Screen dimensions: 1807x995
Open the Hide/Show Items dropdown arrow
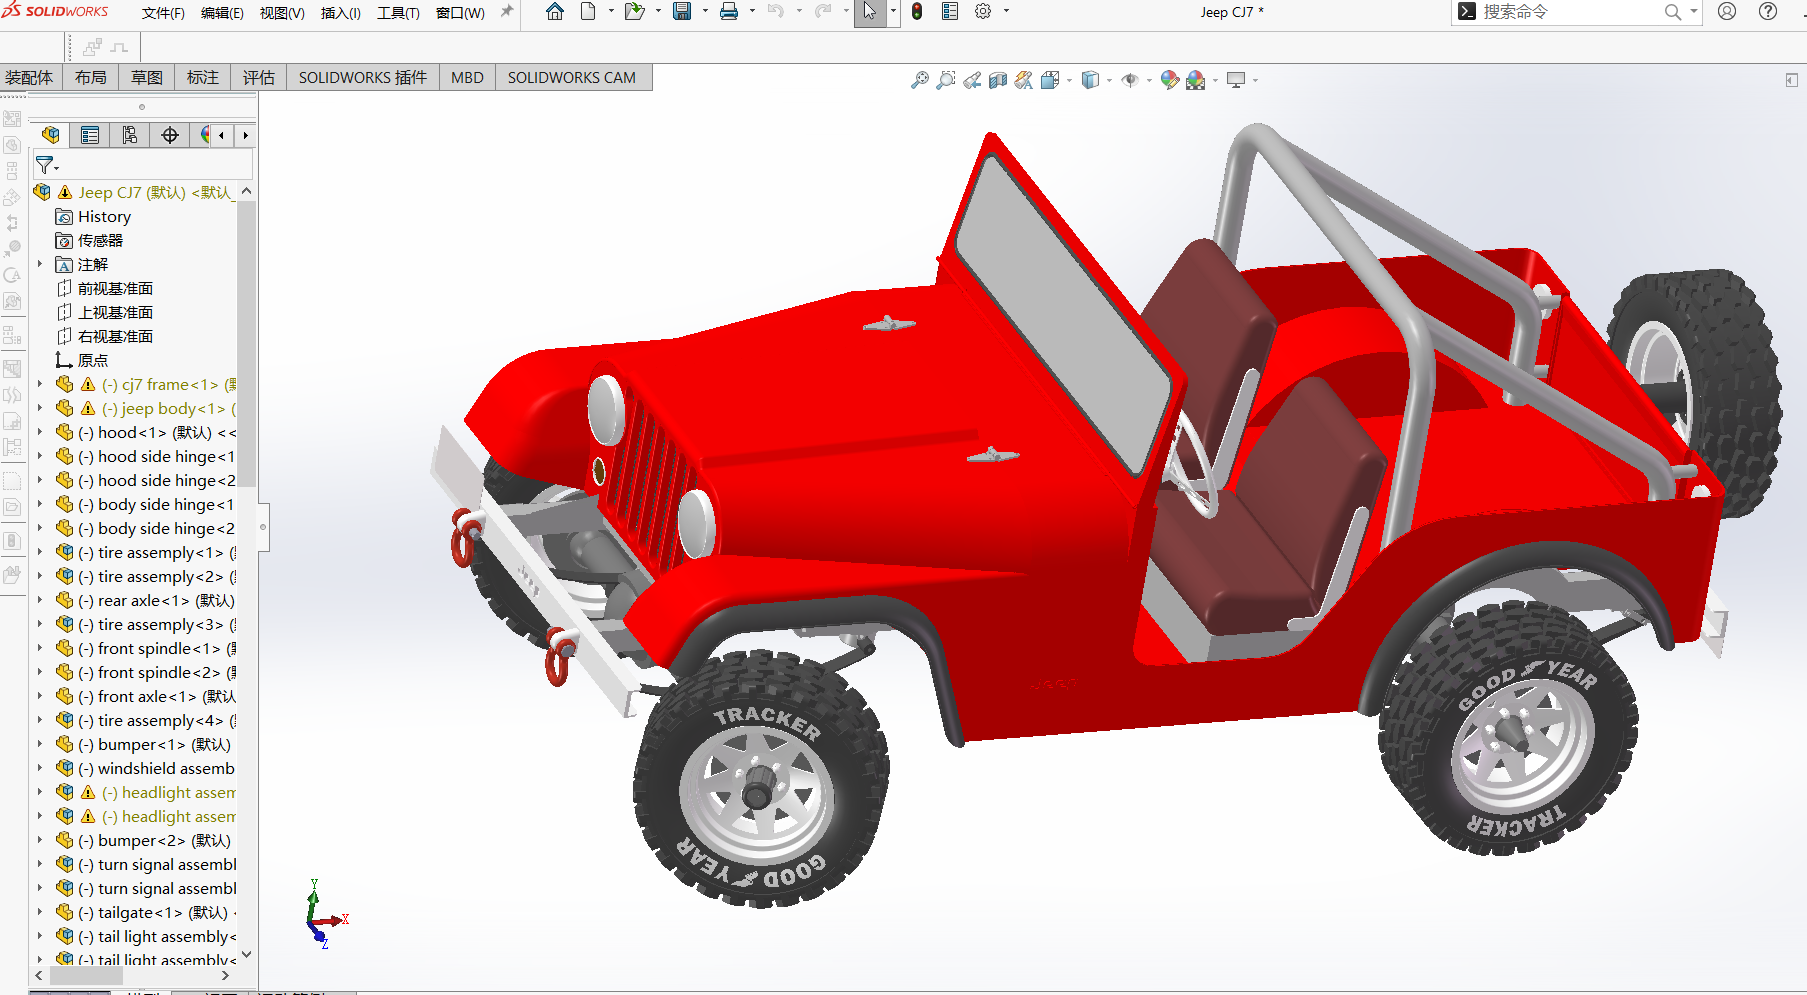point(1149,80)
